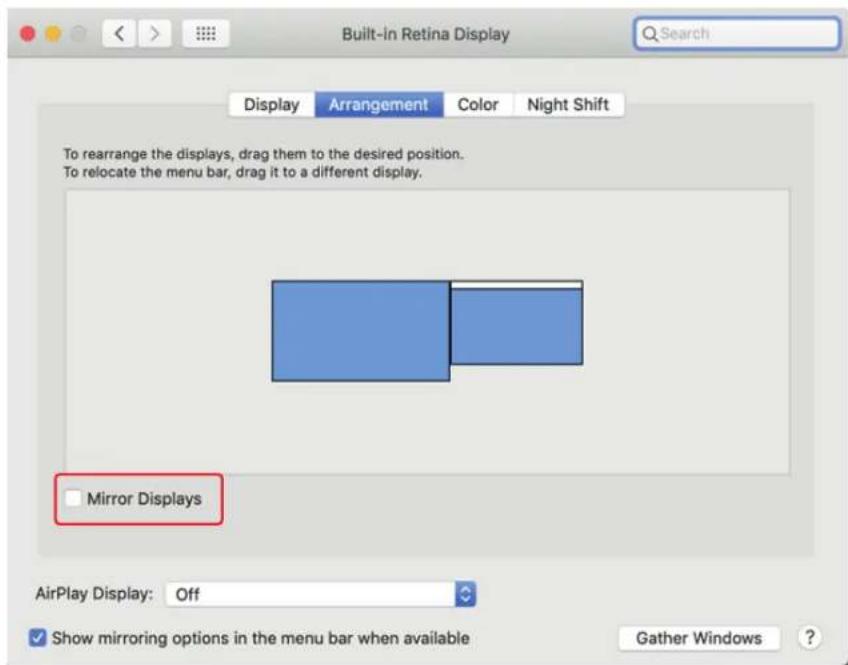Click the yellow minimize window button
848x665 pixels.
pos(53,34)
